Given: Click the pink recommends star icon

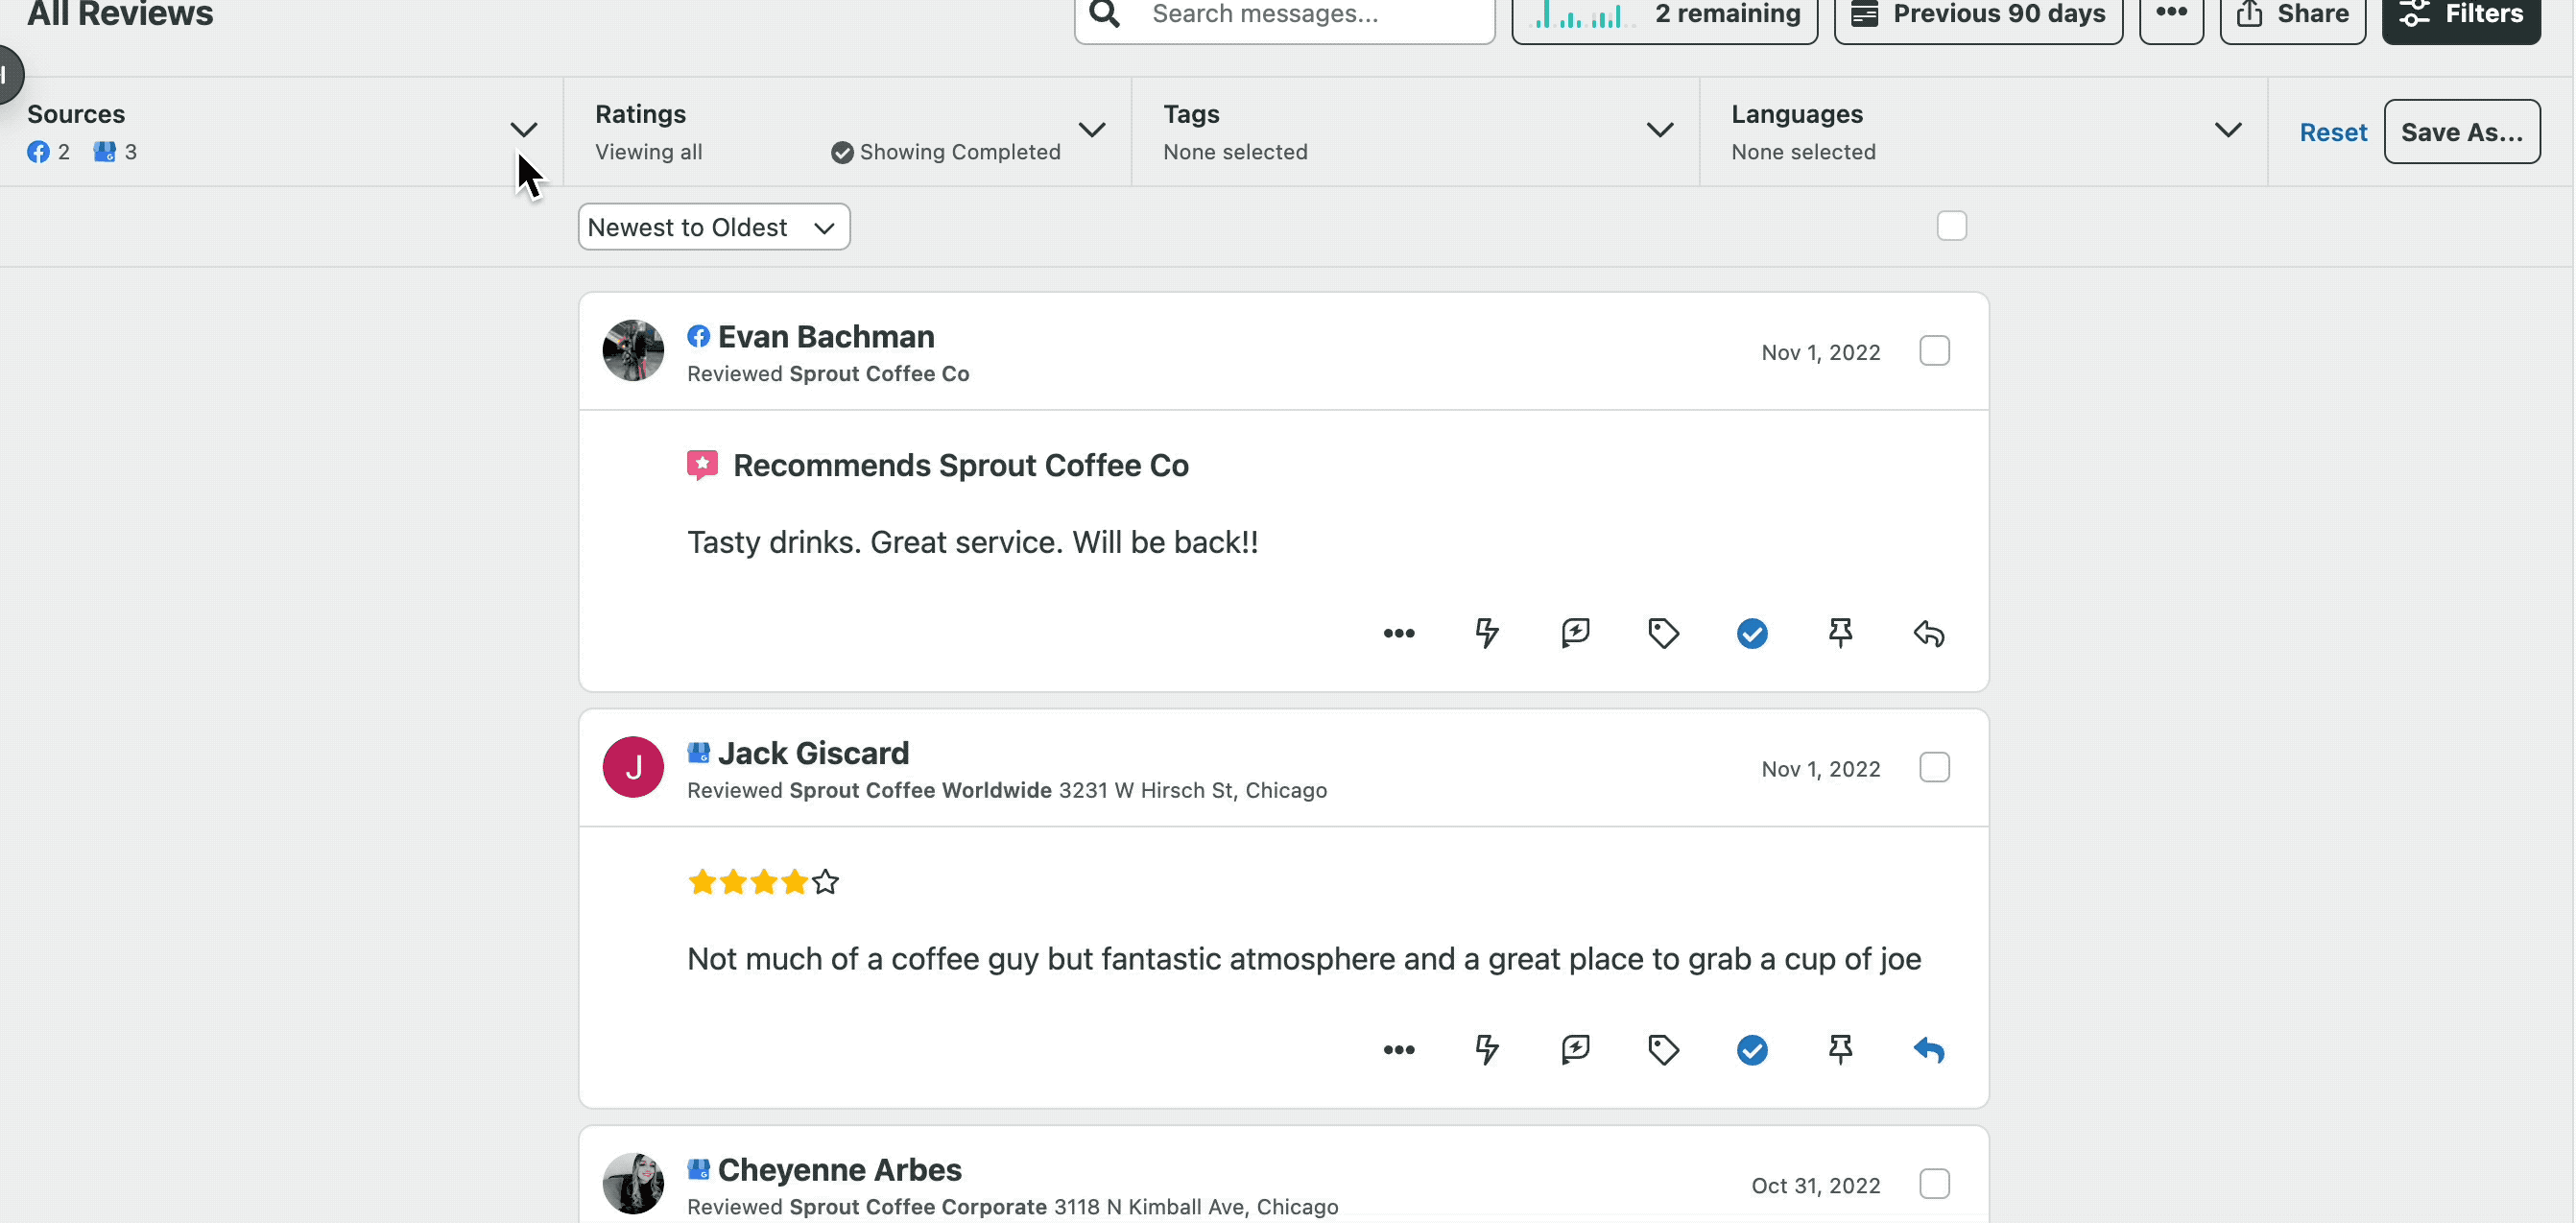Looking at the screenshot, I should 702,465.
